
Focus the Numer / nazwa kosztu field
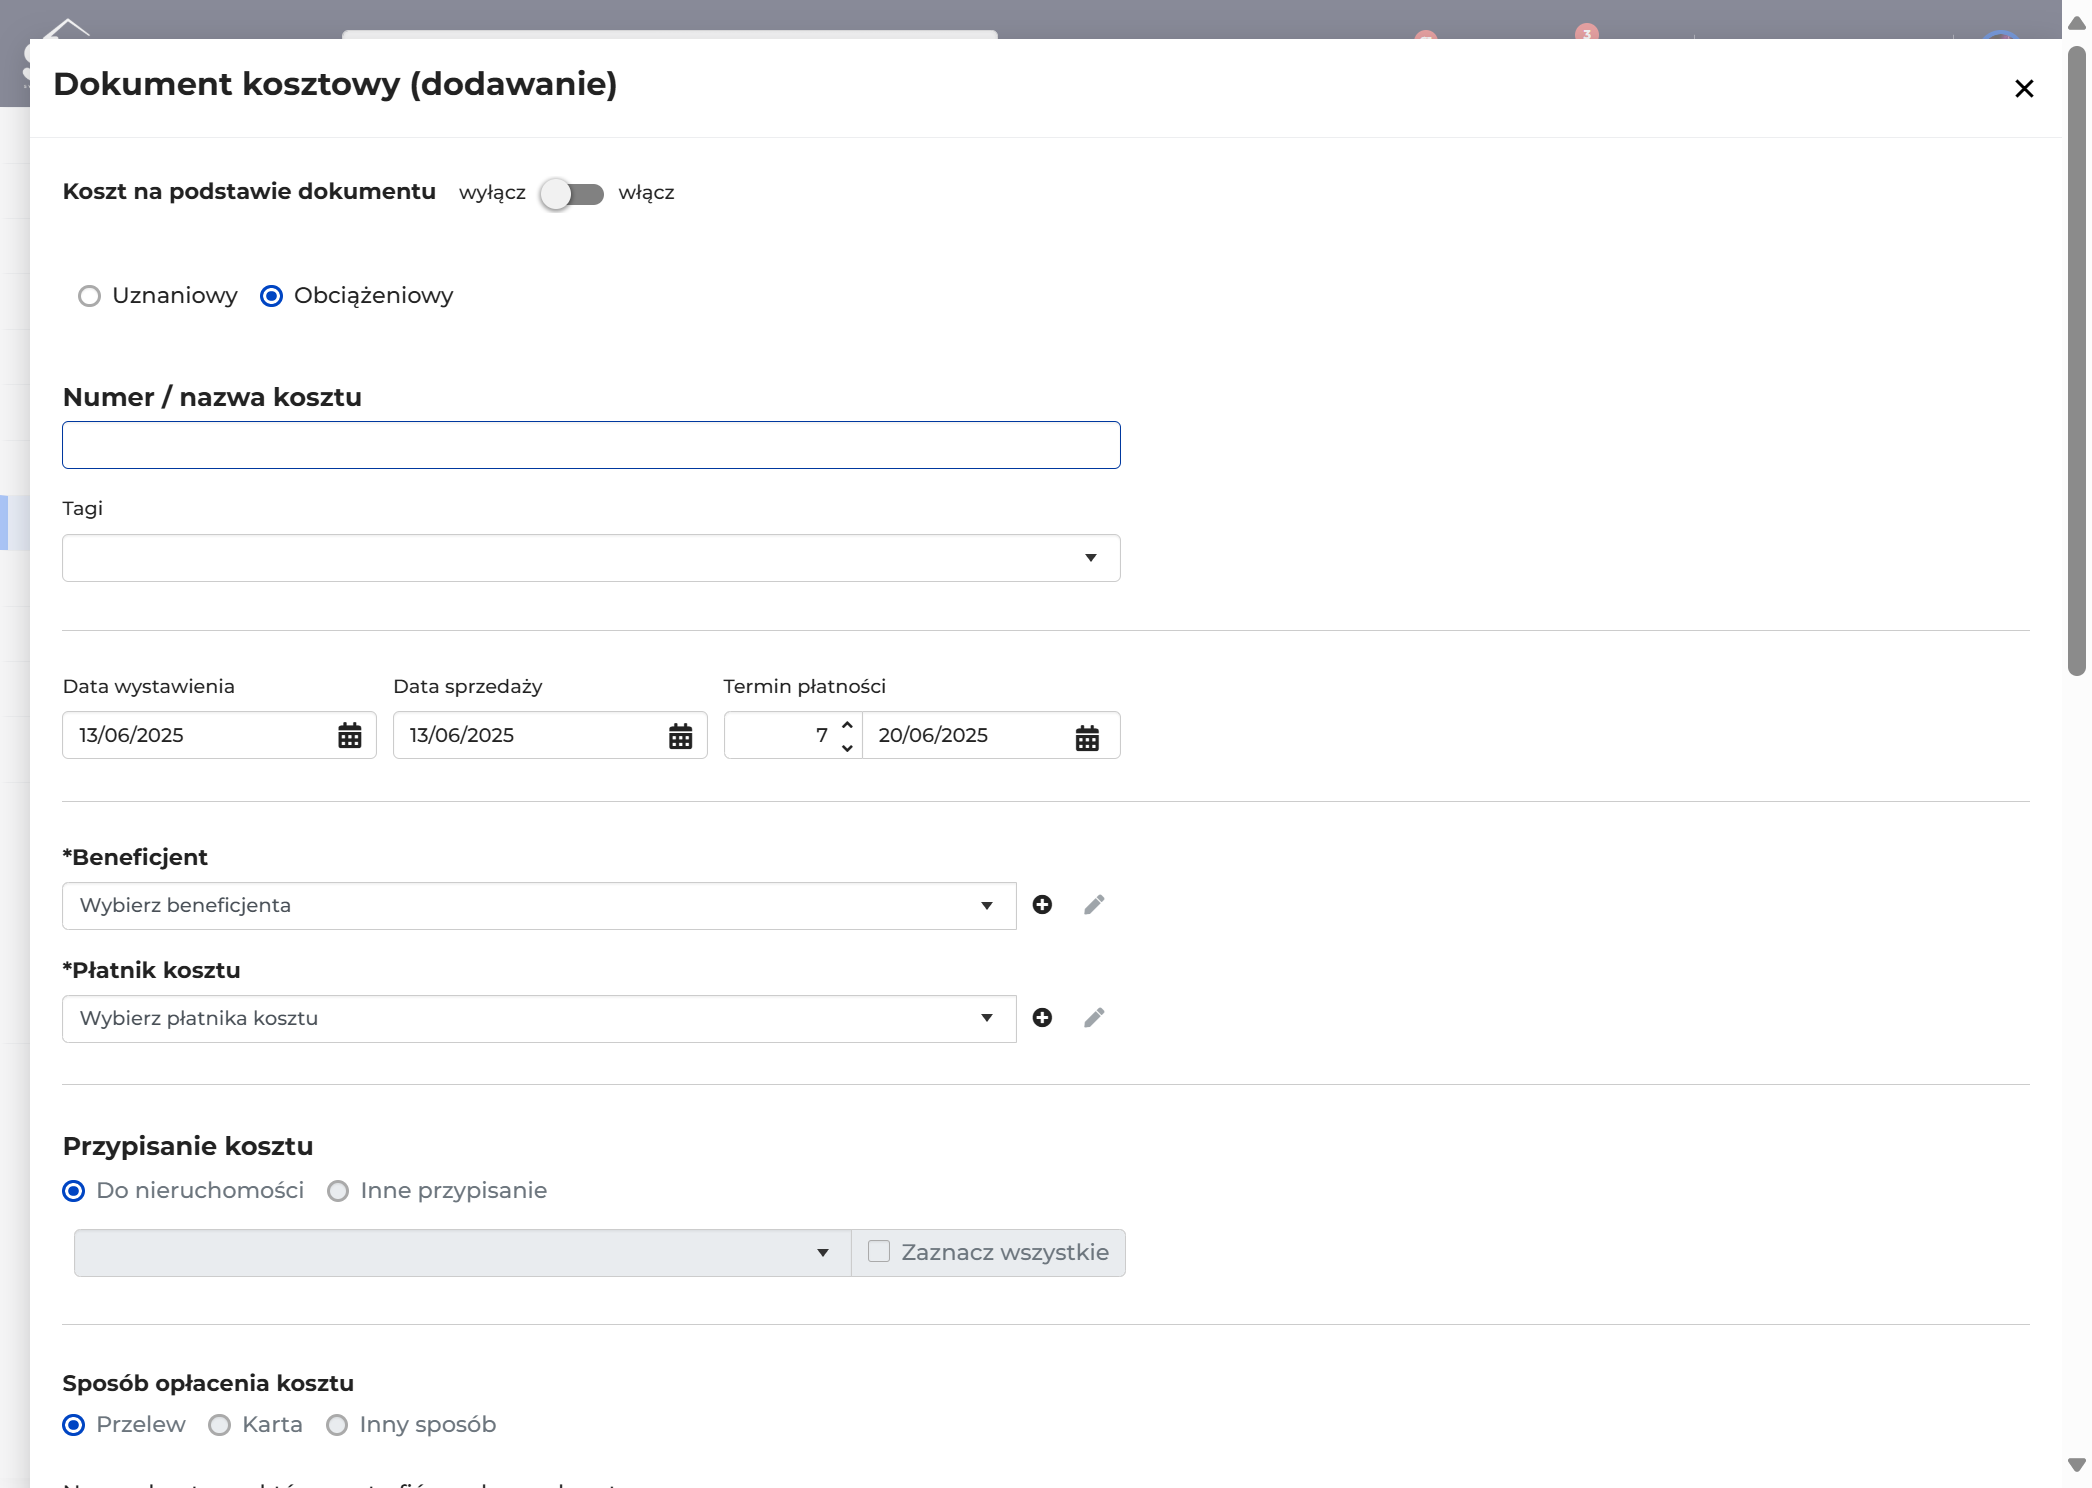pos(591,445)
